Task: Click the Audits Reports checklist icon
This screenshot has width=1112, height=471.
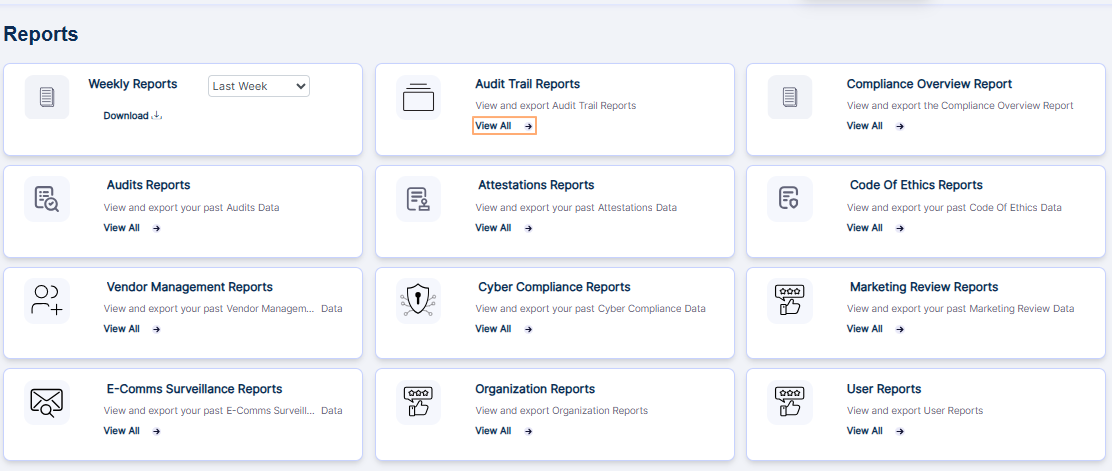Action: point(47,199)
